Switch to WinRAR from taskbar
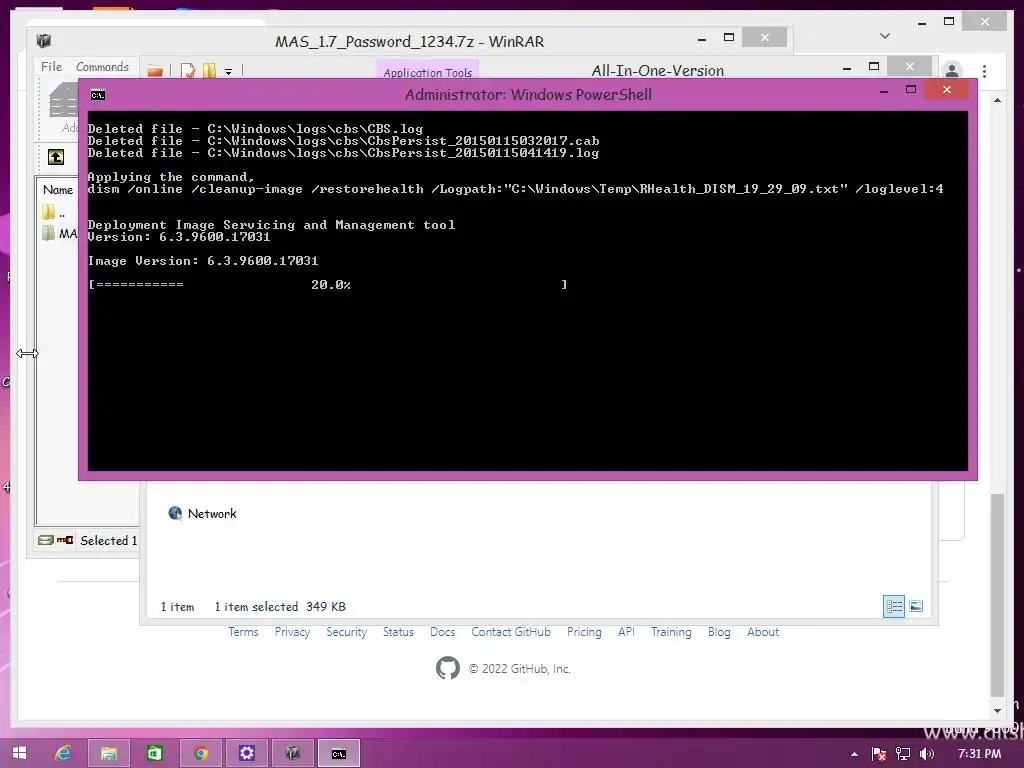 click(x=292, y=753)
